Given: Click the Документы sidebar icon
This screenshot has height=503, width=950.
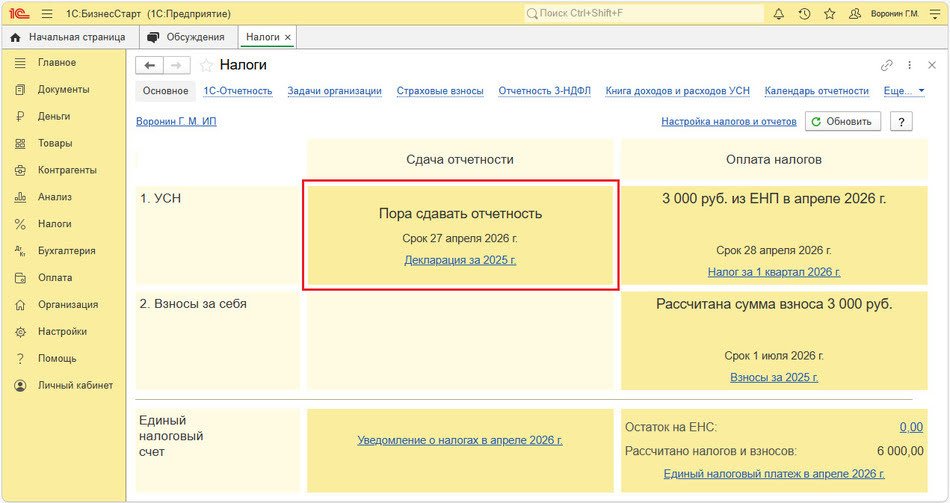Looking at the screenshot, I should (20, 90).
